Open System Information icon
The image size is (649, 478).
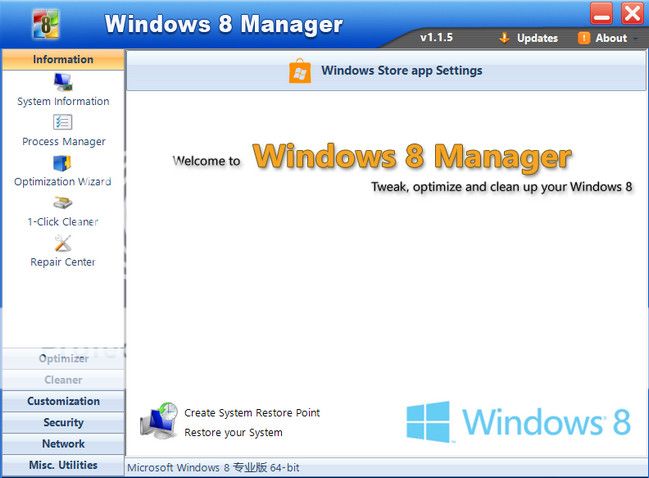point(63,82)
